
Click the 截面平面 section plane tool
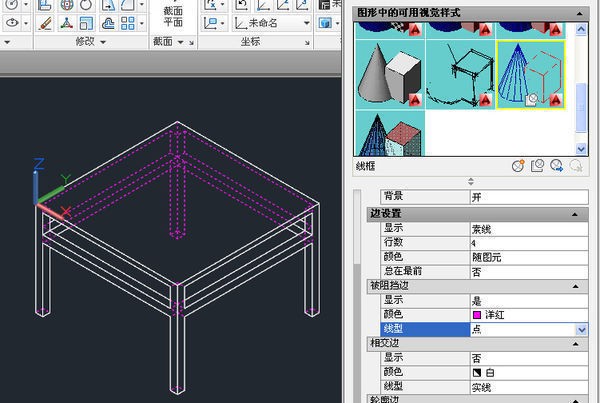tap(172, 16)
